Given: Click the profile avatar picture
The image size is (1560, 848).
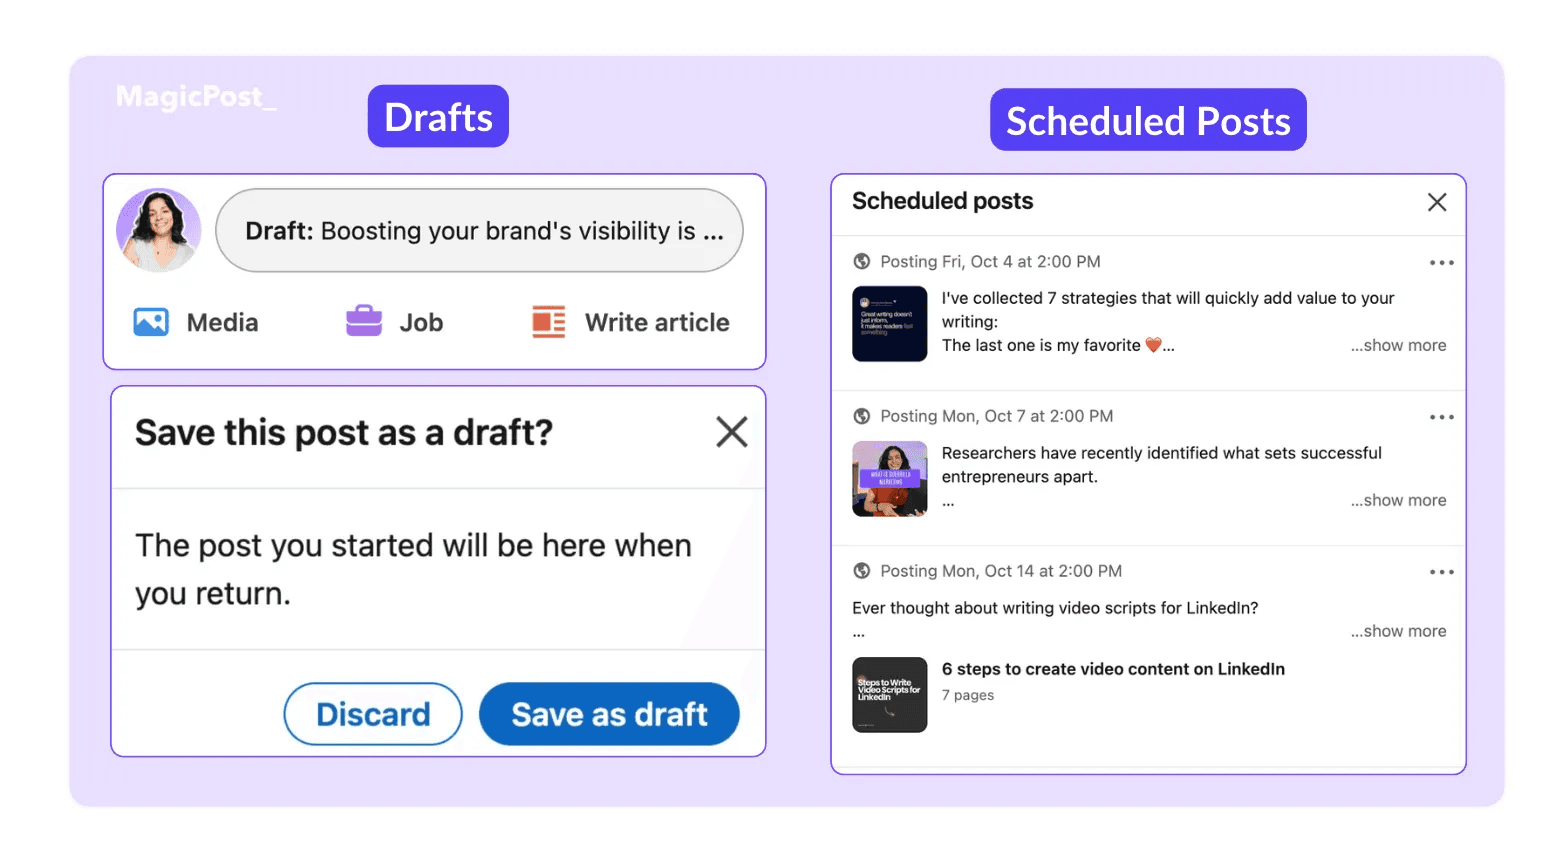Looking at the screenshot, I should (x=158, y=230).
